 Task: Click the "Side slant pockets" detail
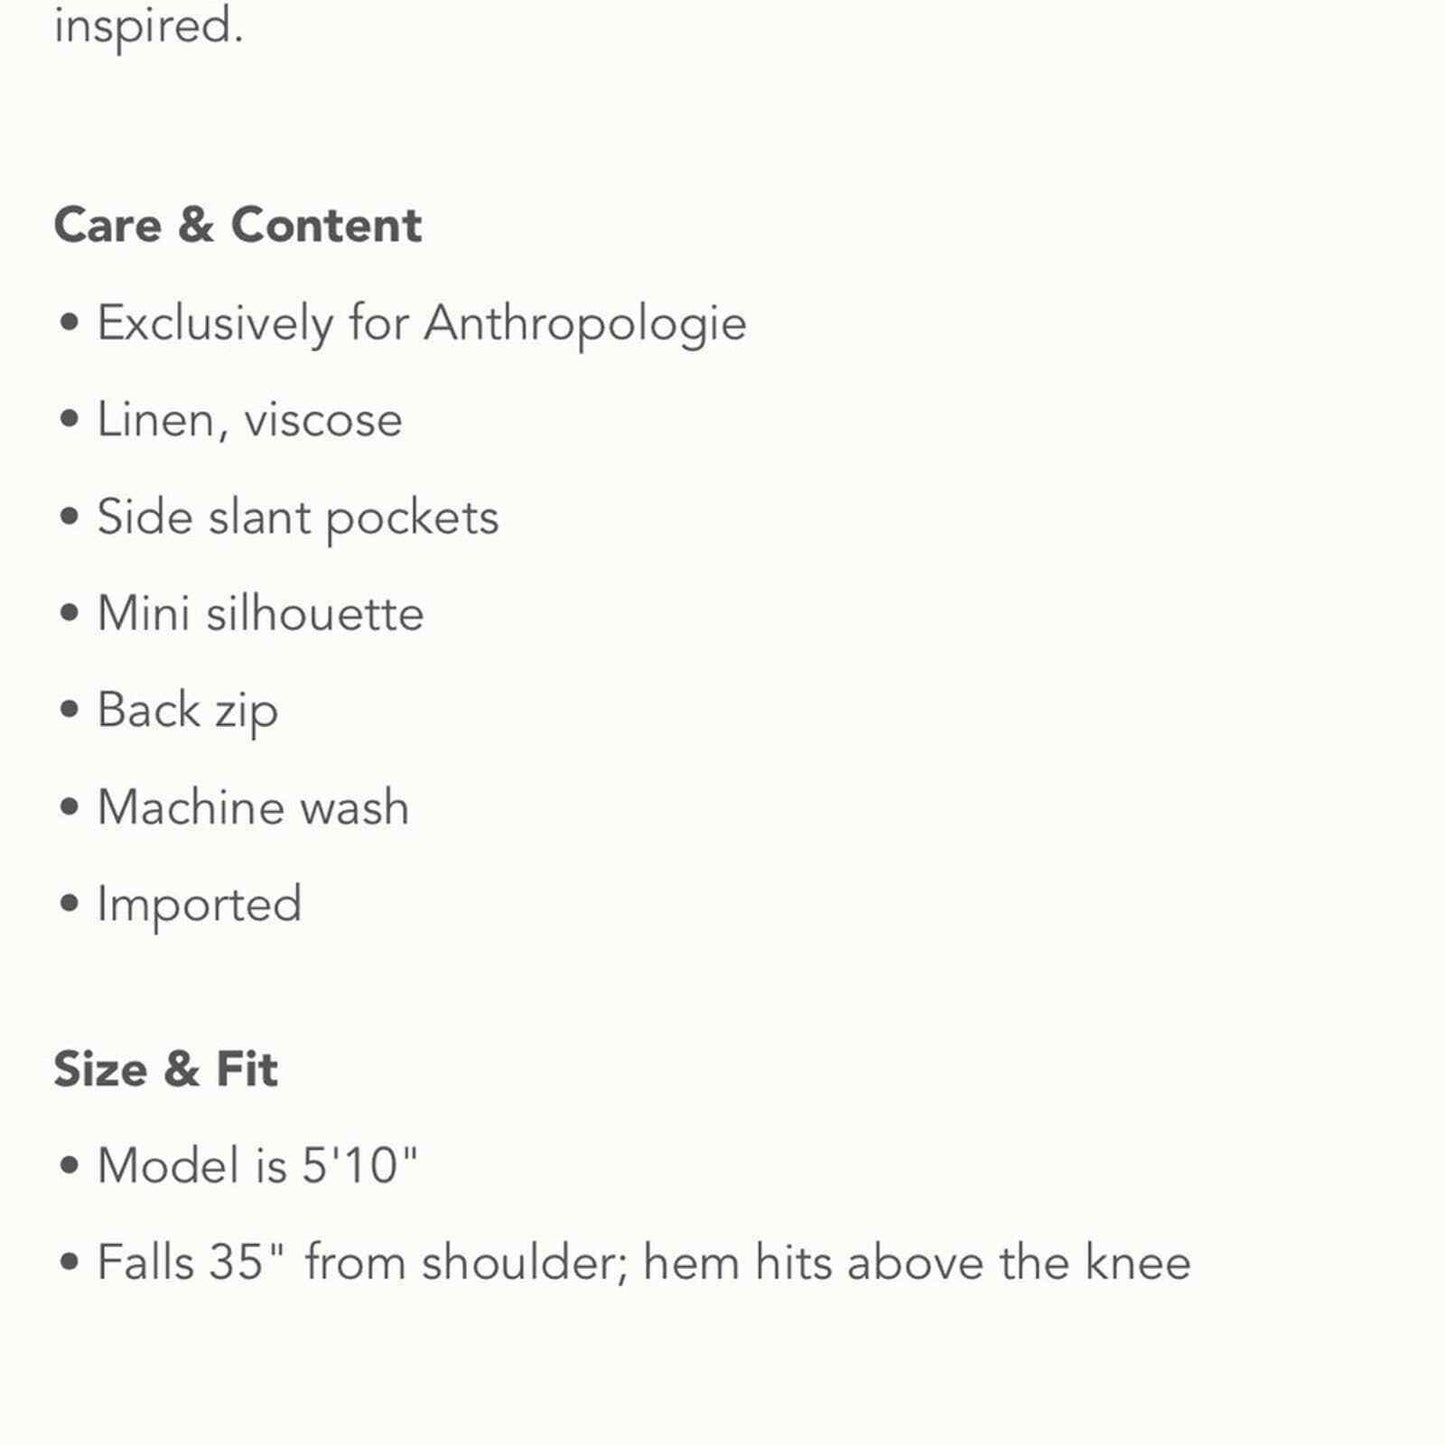click(297, 517)
